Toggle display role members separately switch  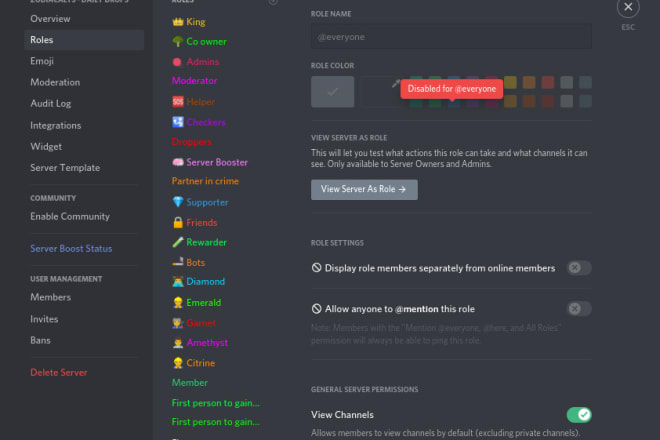coord(579,268)
